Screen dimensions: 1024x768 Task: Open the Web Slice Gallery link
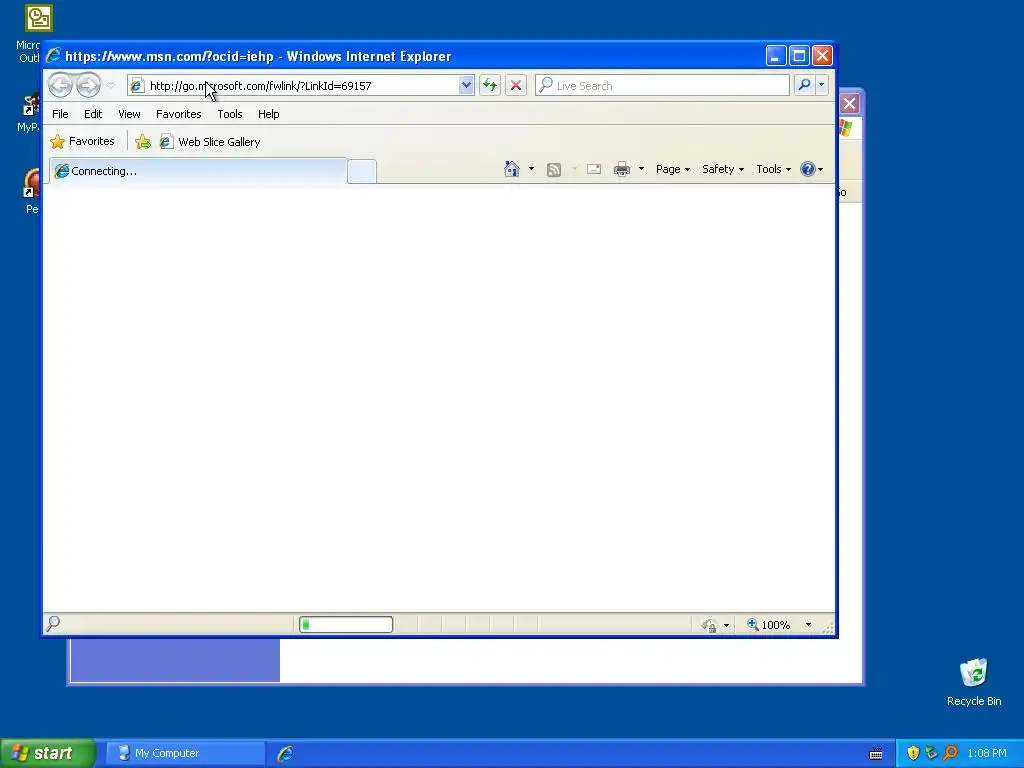(x=210, y=142)
